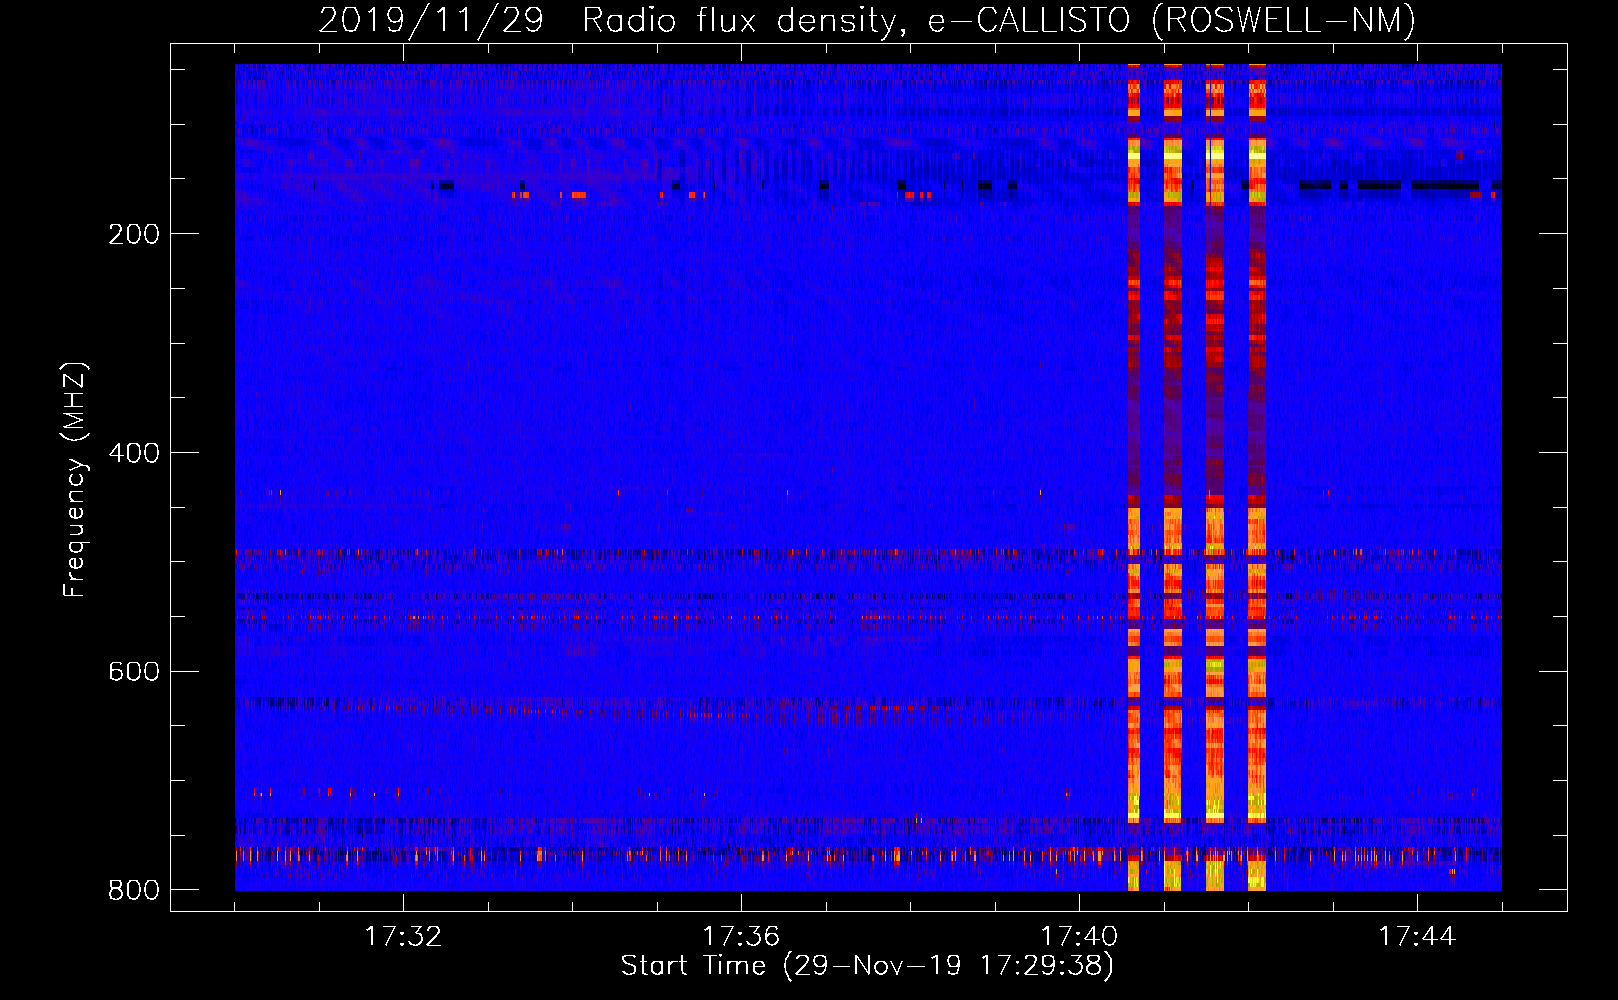Click the 'Start Time (29-Nov-19 17:29:38)' axis label

(x=867, y=966)
